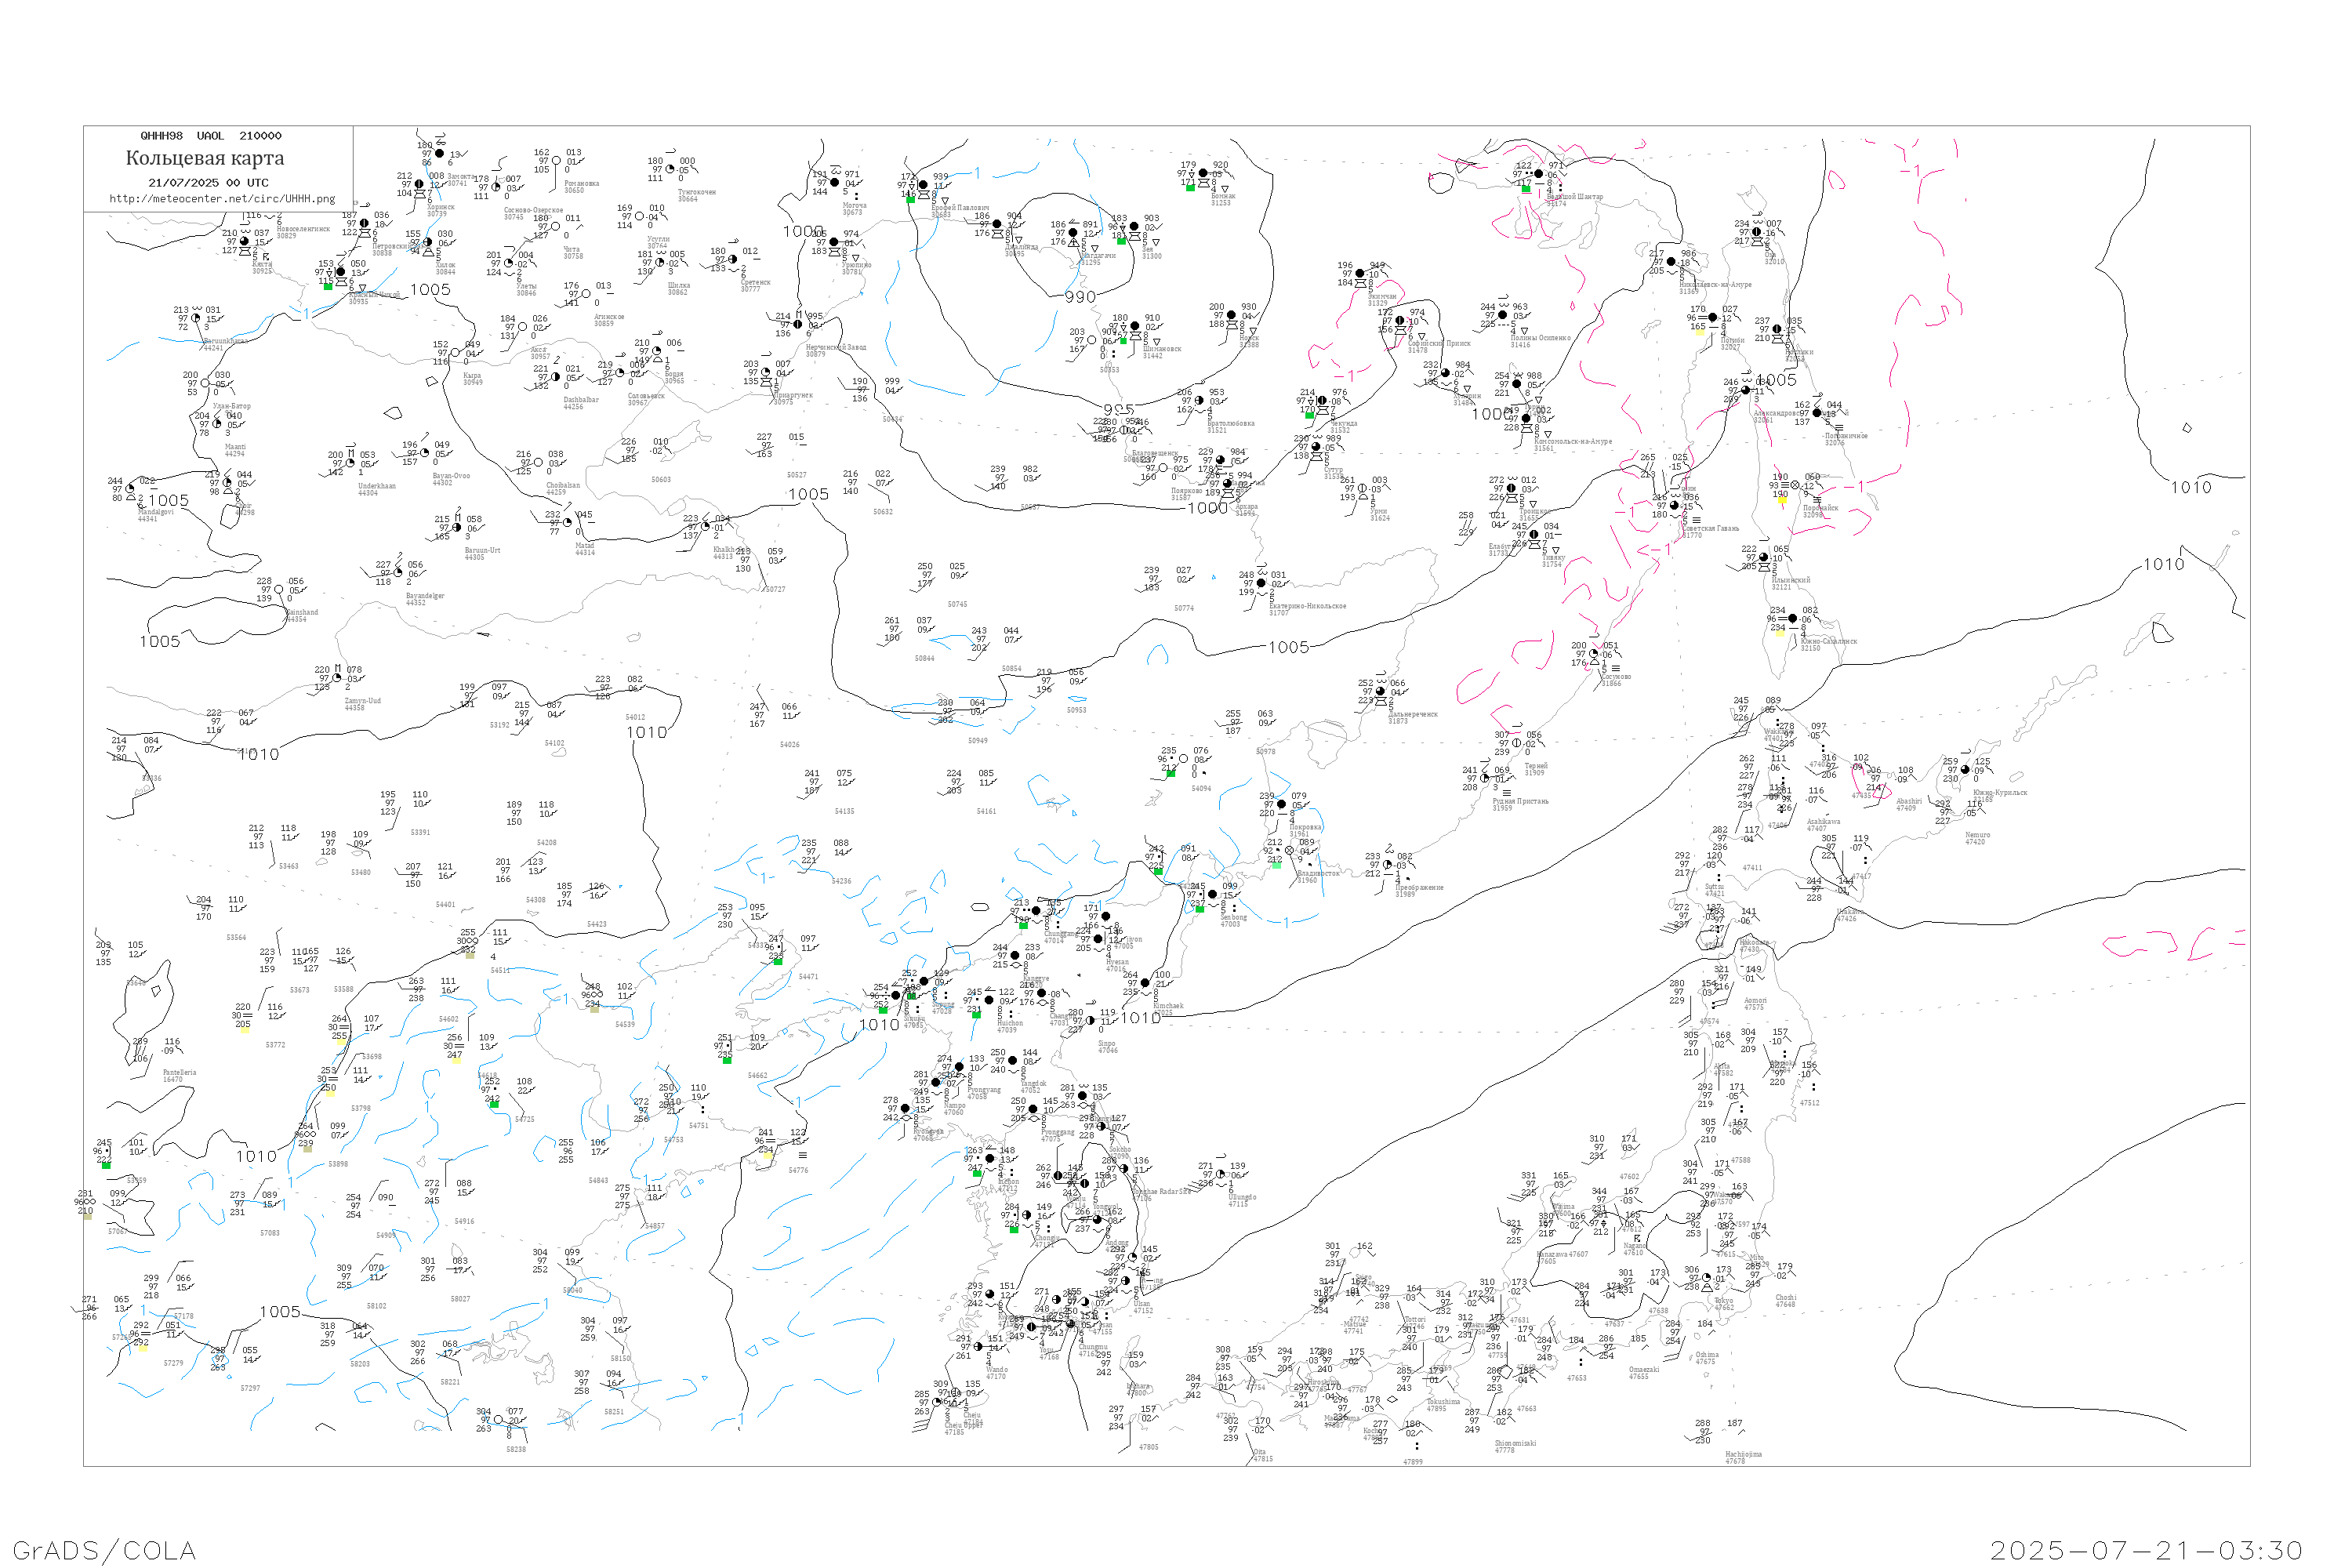The image size is (2352, 1568).
Task: Click the Чита station open-circle symbol
Action: pyautogui.click(x=555, y=227)
